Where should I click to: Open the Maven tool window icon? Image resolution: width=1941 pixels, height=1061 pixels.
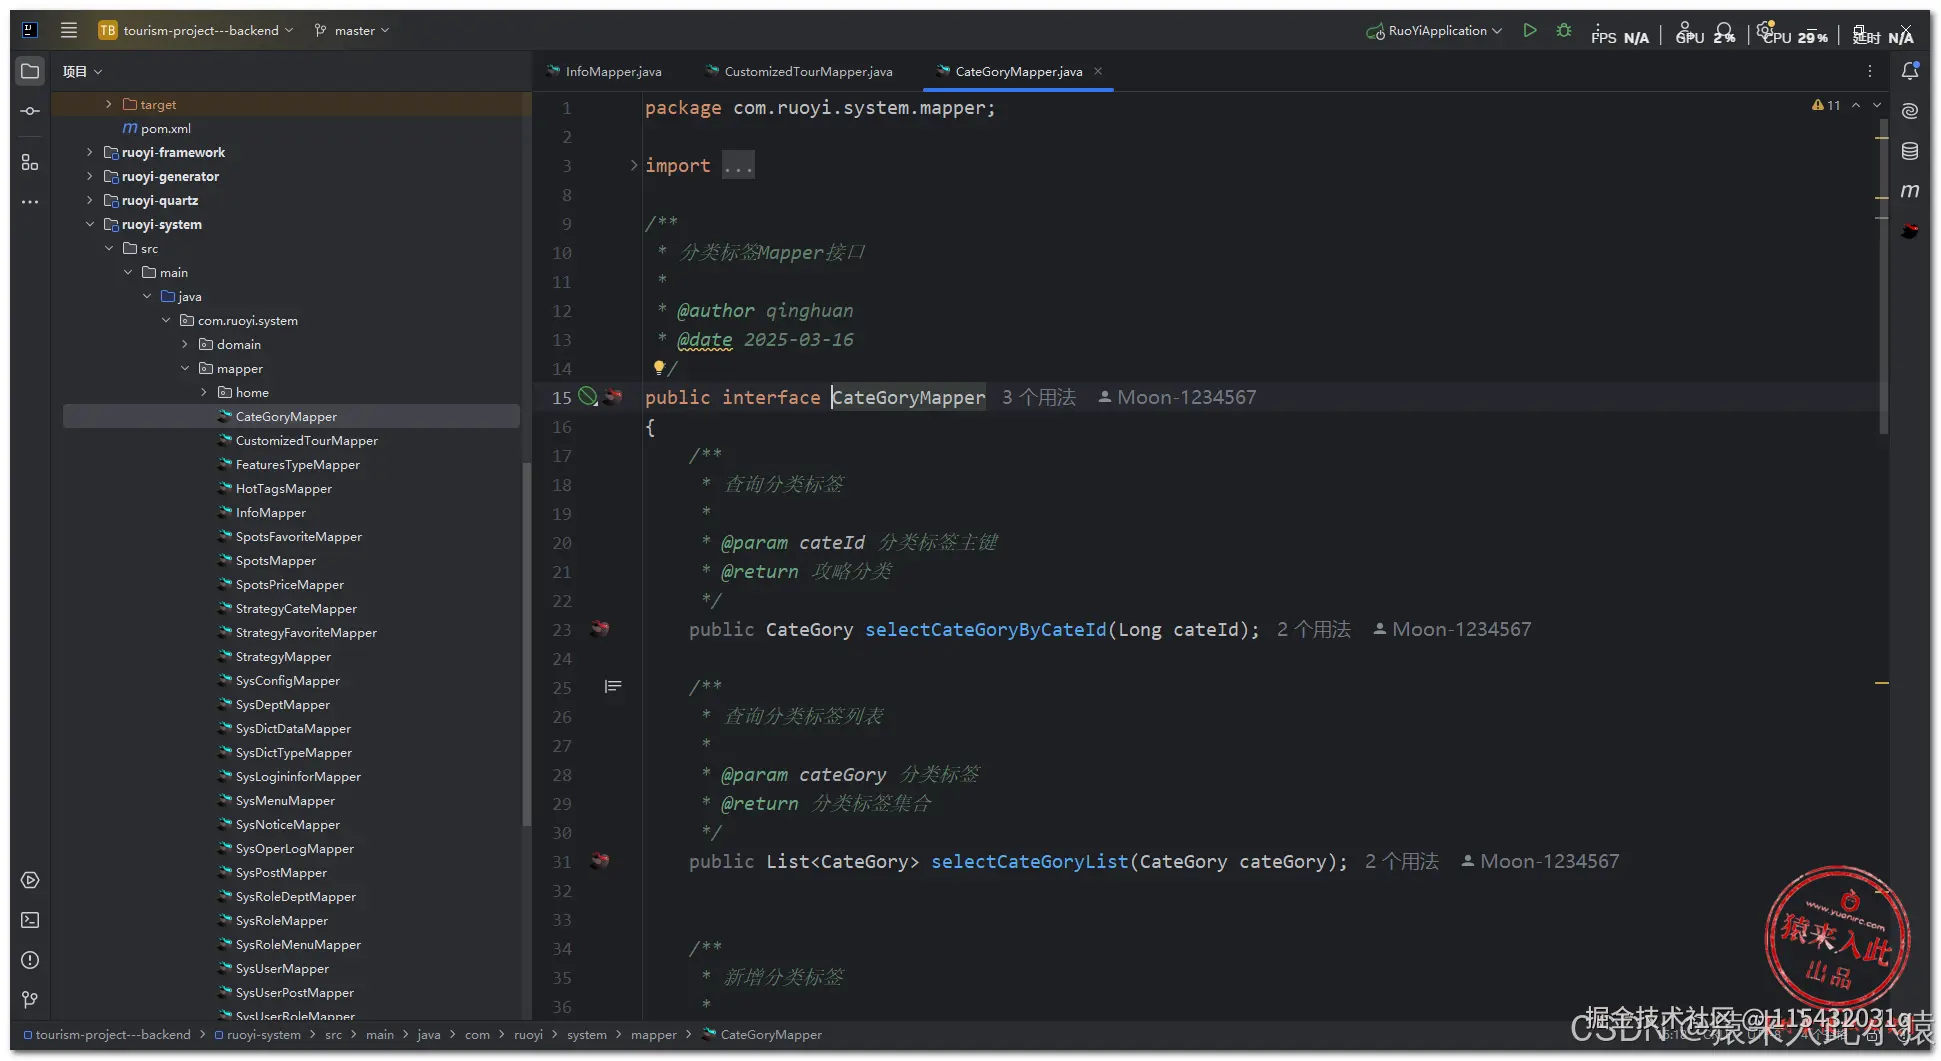tap(1909, 191)
